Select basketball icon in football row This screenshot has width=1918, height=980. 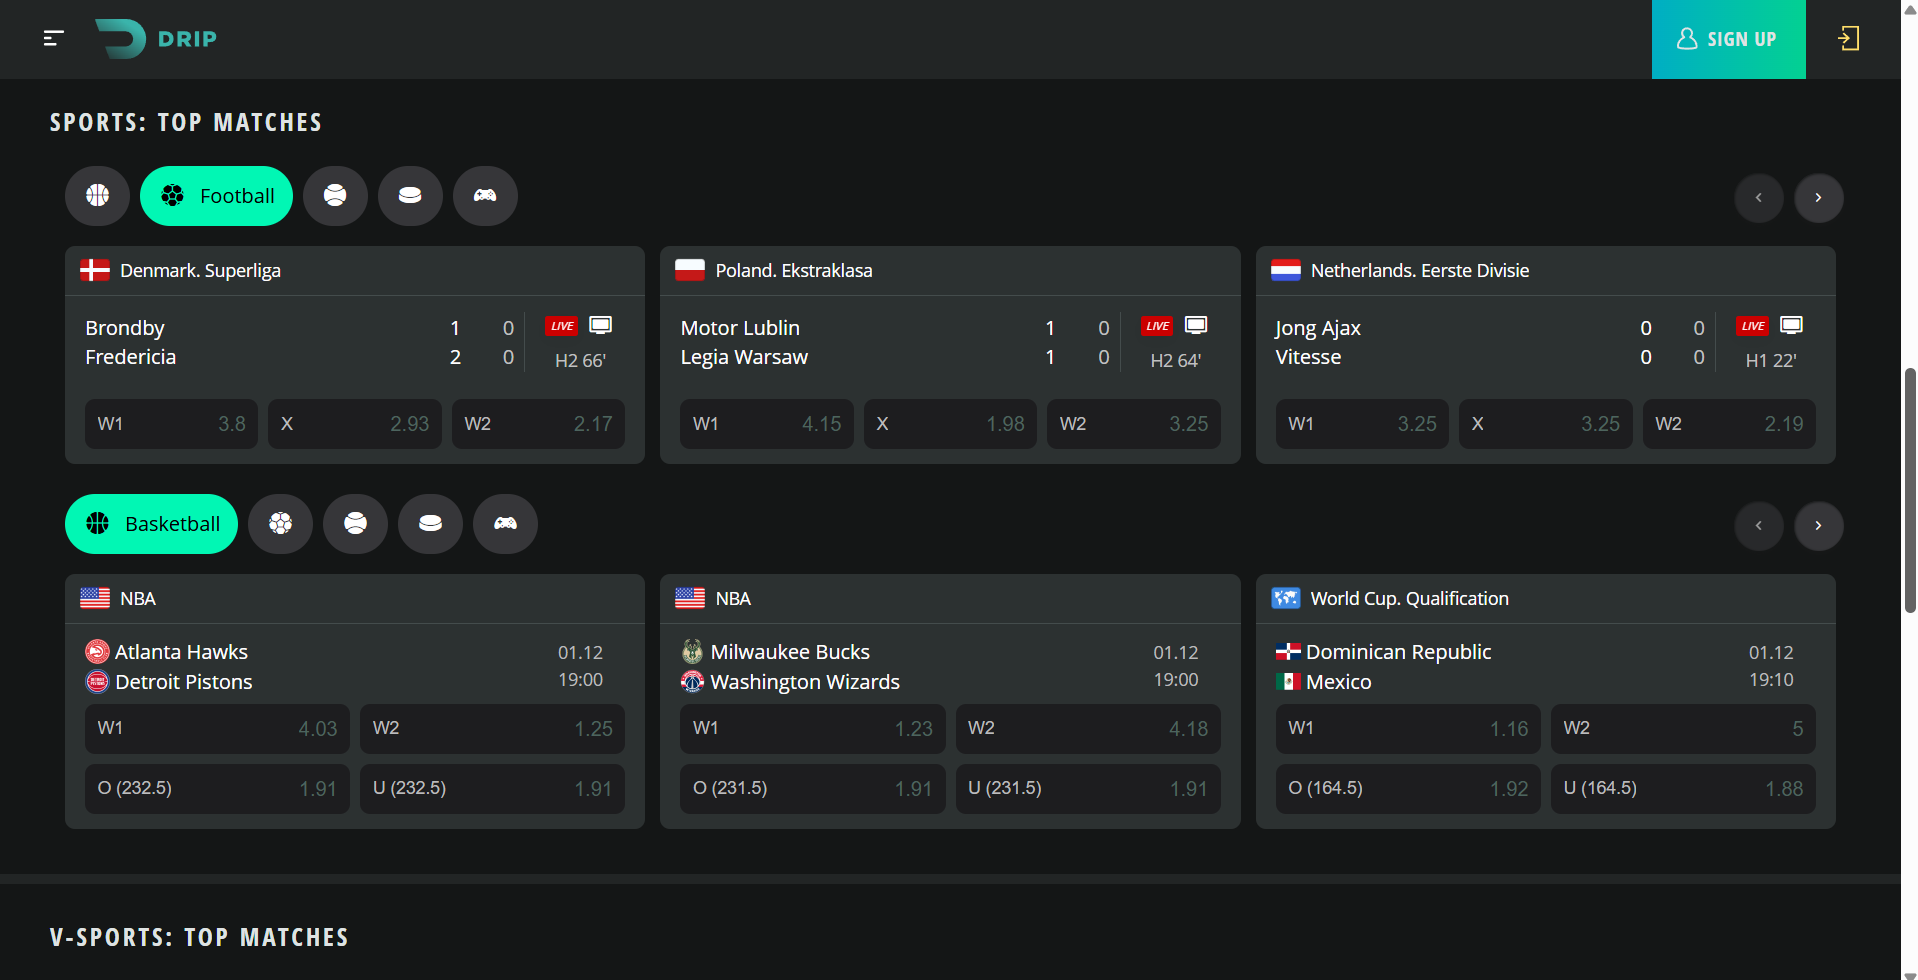[97, 196]
